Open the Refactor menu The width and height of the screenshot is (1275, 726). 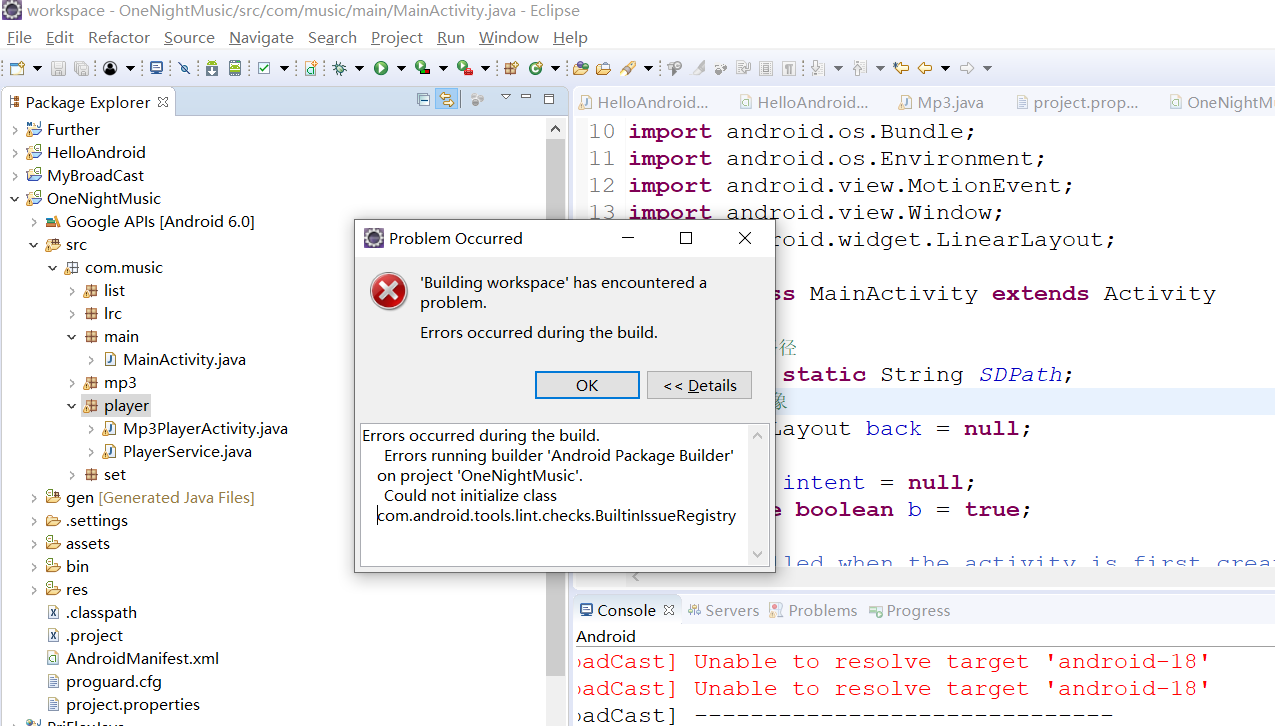[119, 37]
